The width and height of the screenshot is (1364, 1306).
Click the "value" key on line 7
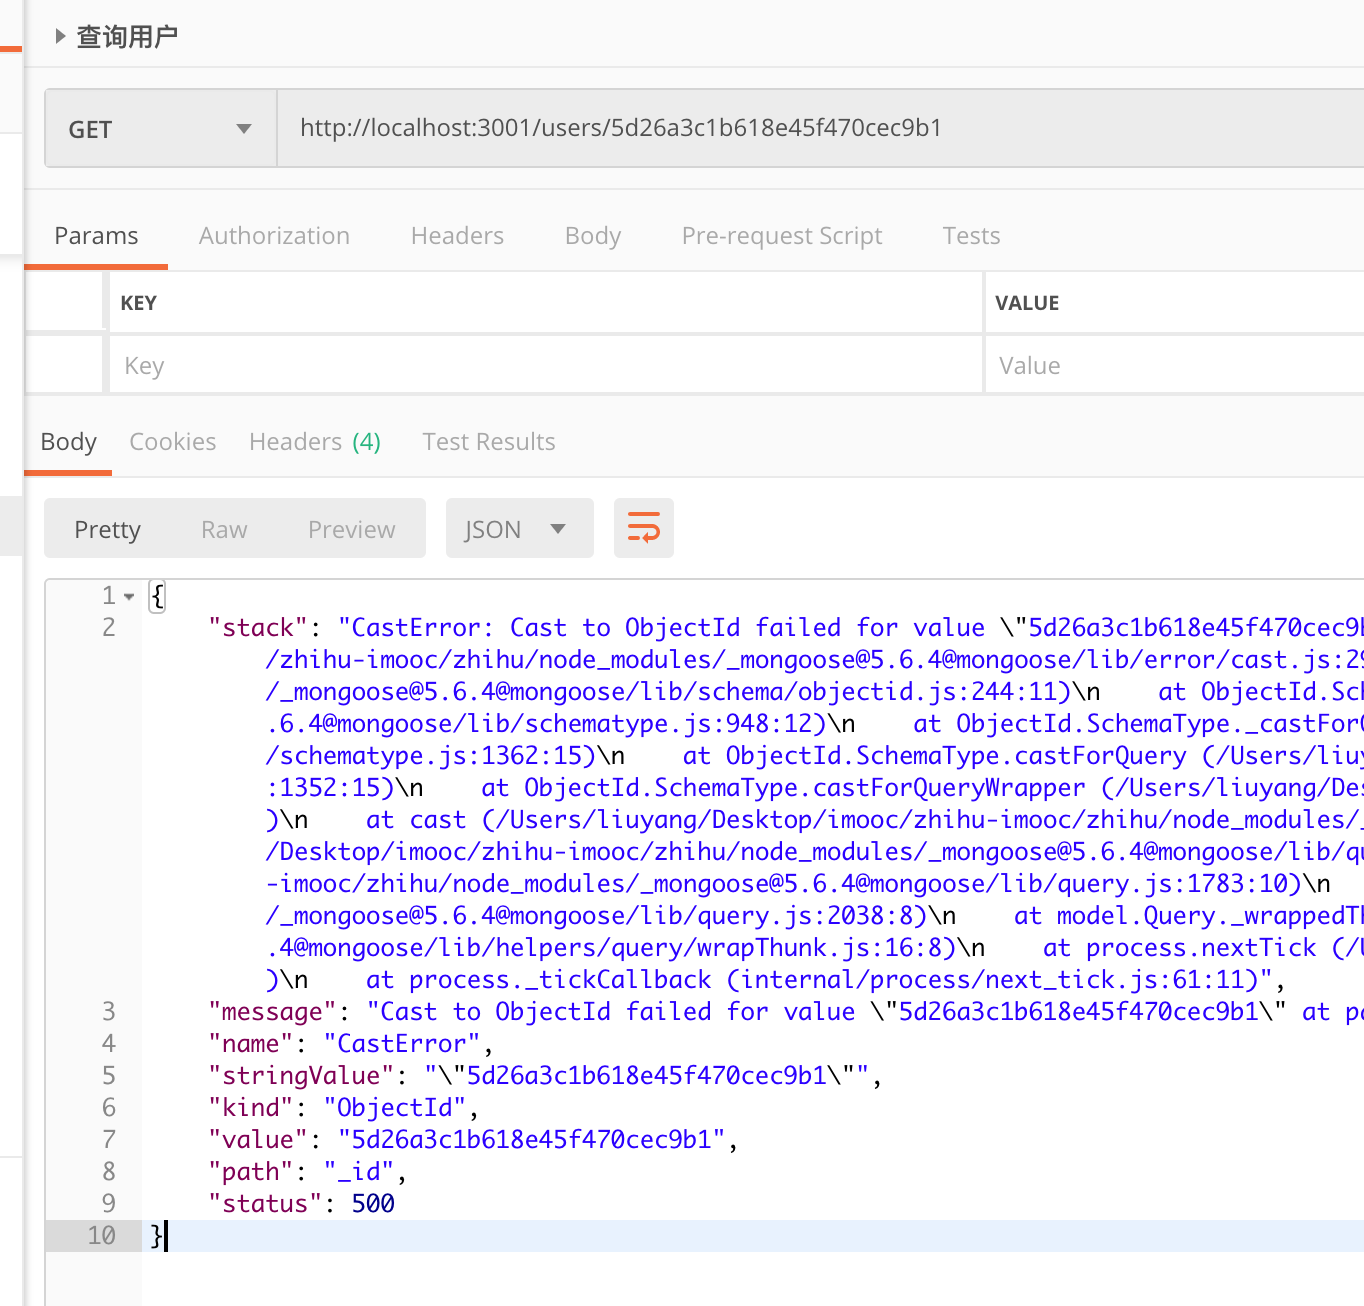coord(259,1140)
